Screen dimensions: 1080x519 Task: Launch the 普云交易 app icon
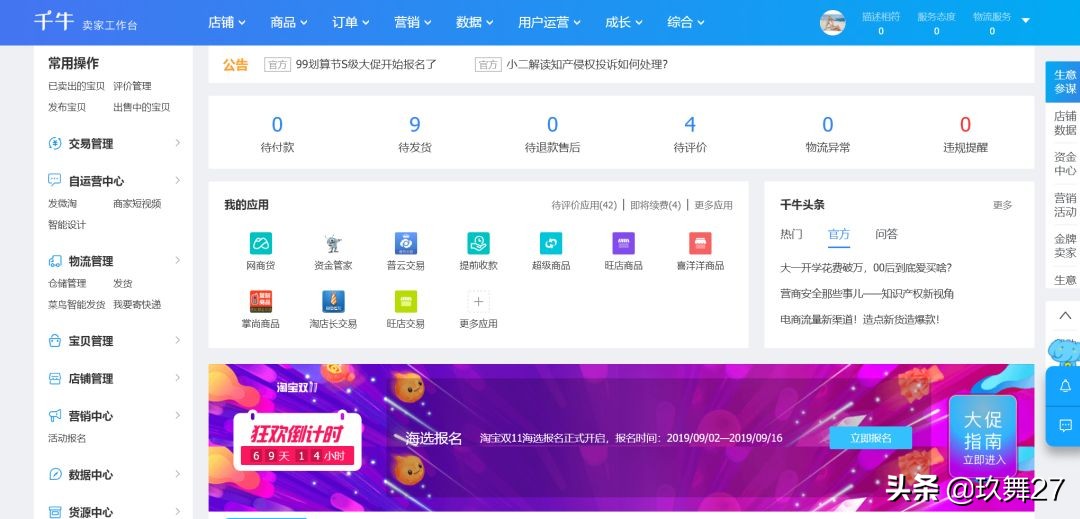tap(406, 243)
